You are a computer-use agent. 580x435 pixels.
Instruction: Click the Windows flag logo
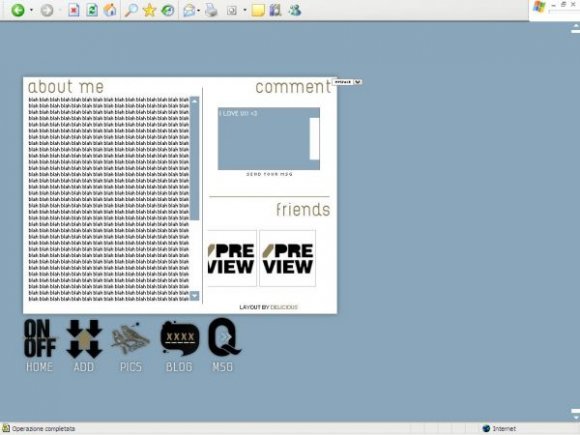pos(540,7)
